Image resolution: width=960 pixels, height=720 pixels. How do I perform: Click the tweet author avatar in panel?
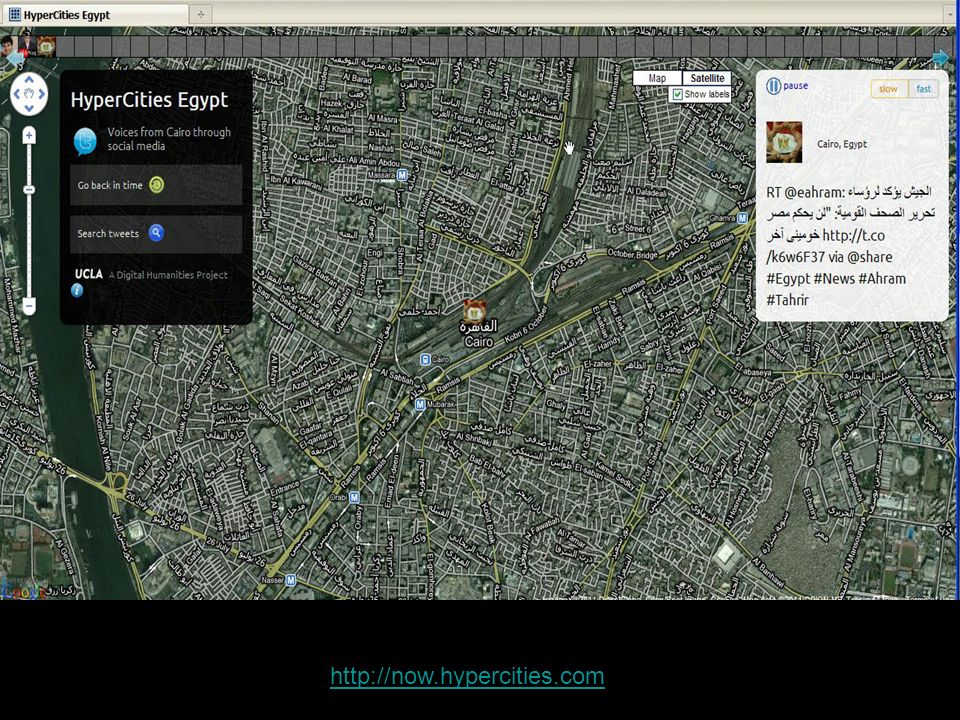(784, 141)
